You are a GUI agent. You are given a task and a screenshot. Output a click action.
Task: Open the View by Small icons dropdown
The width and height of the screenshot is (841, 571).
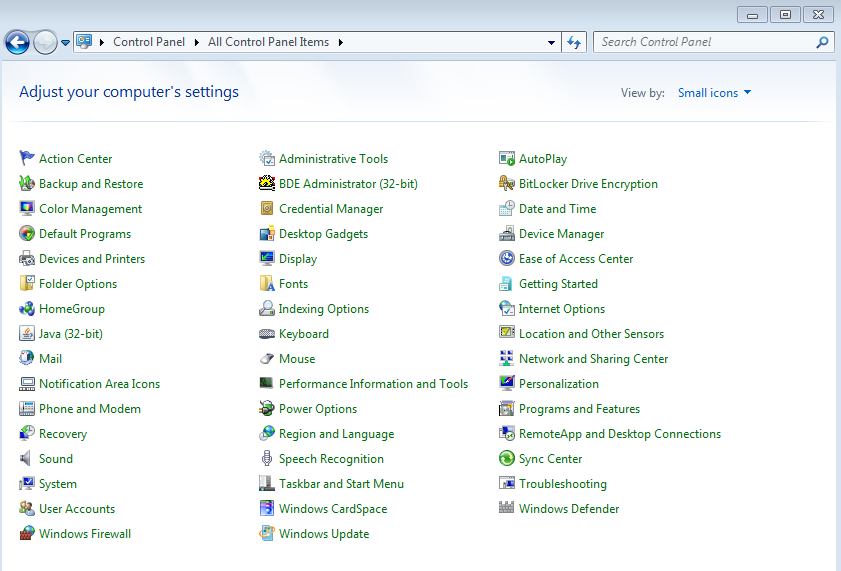pyautogui.click(x=714, y=93)
